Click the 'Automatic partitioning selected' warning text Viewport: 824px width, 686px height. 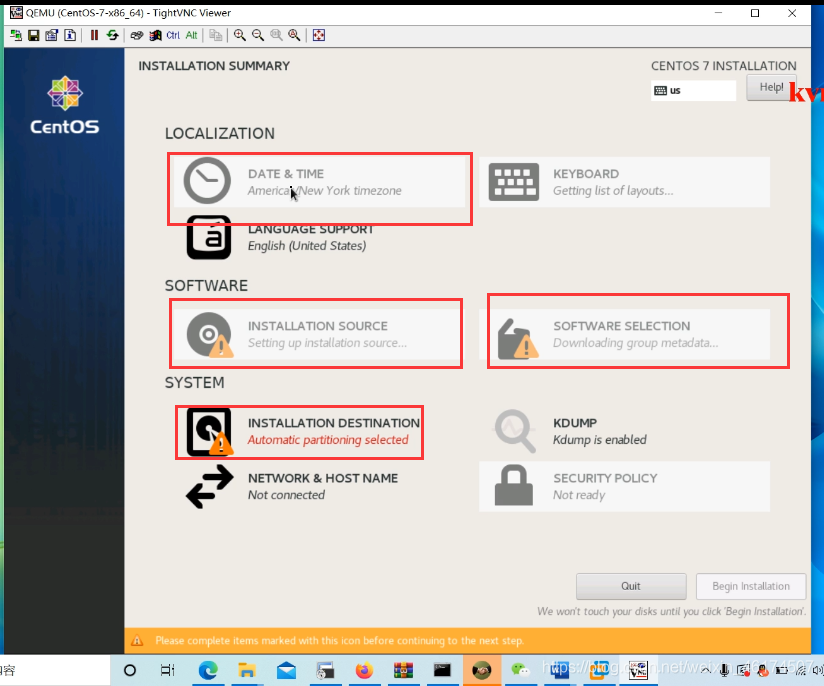point(328,440)
